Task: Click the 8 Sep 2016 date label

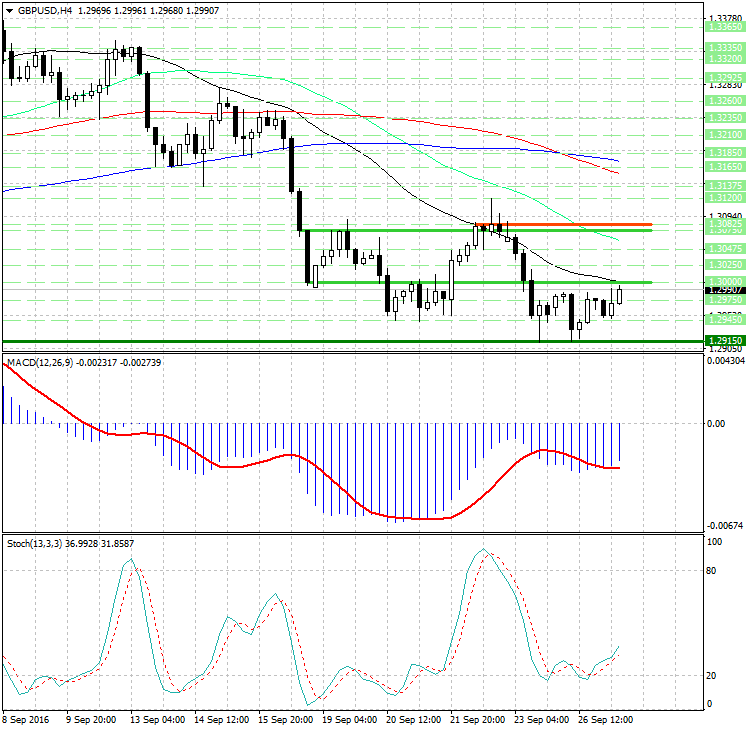Action: pyautogui.click(x=27, y=718)
